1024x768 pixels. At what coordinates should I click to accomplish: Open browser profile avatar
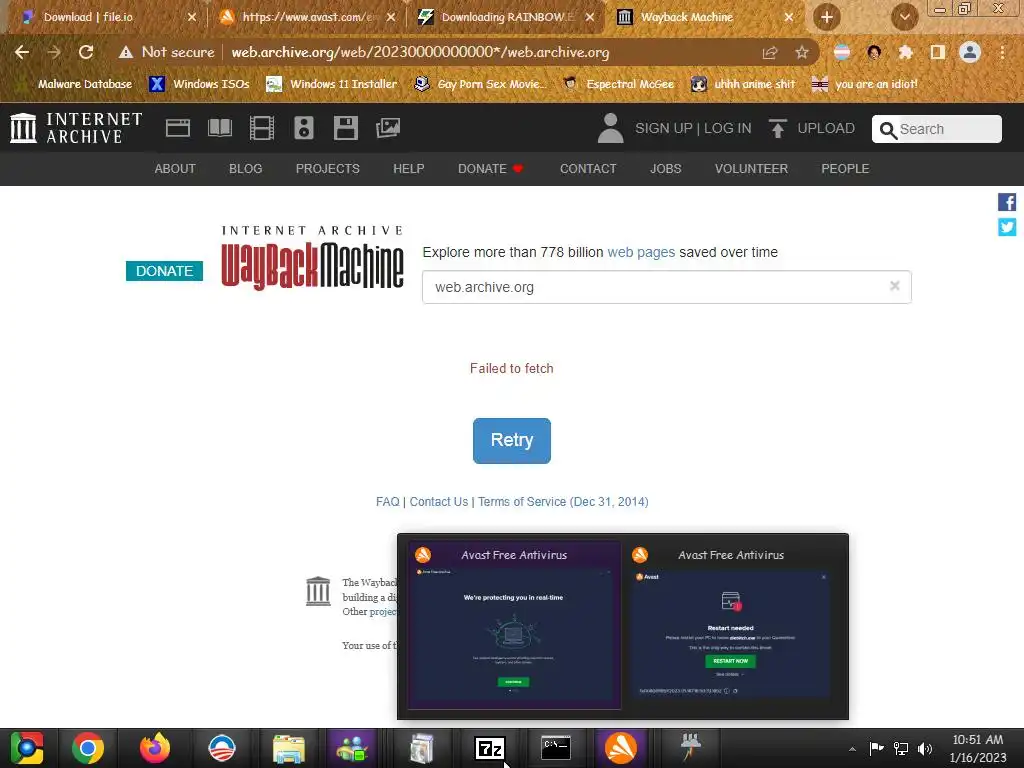[970, 52]
